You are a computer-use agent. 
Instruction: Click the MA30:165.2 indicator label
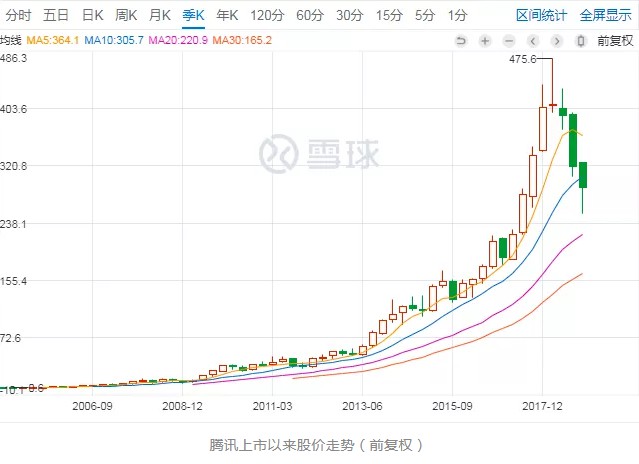tap(242, 40)
